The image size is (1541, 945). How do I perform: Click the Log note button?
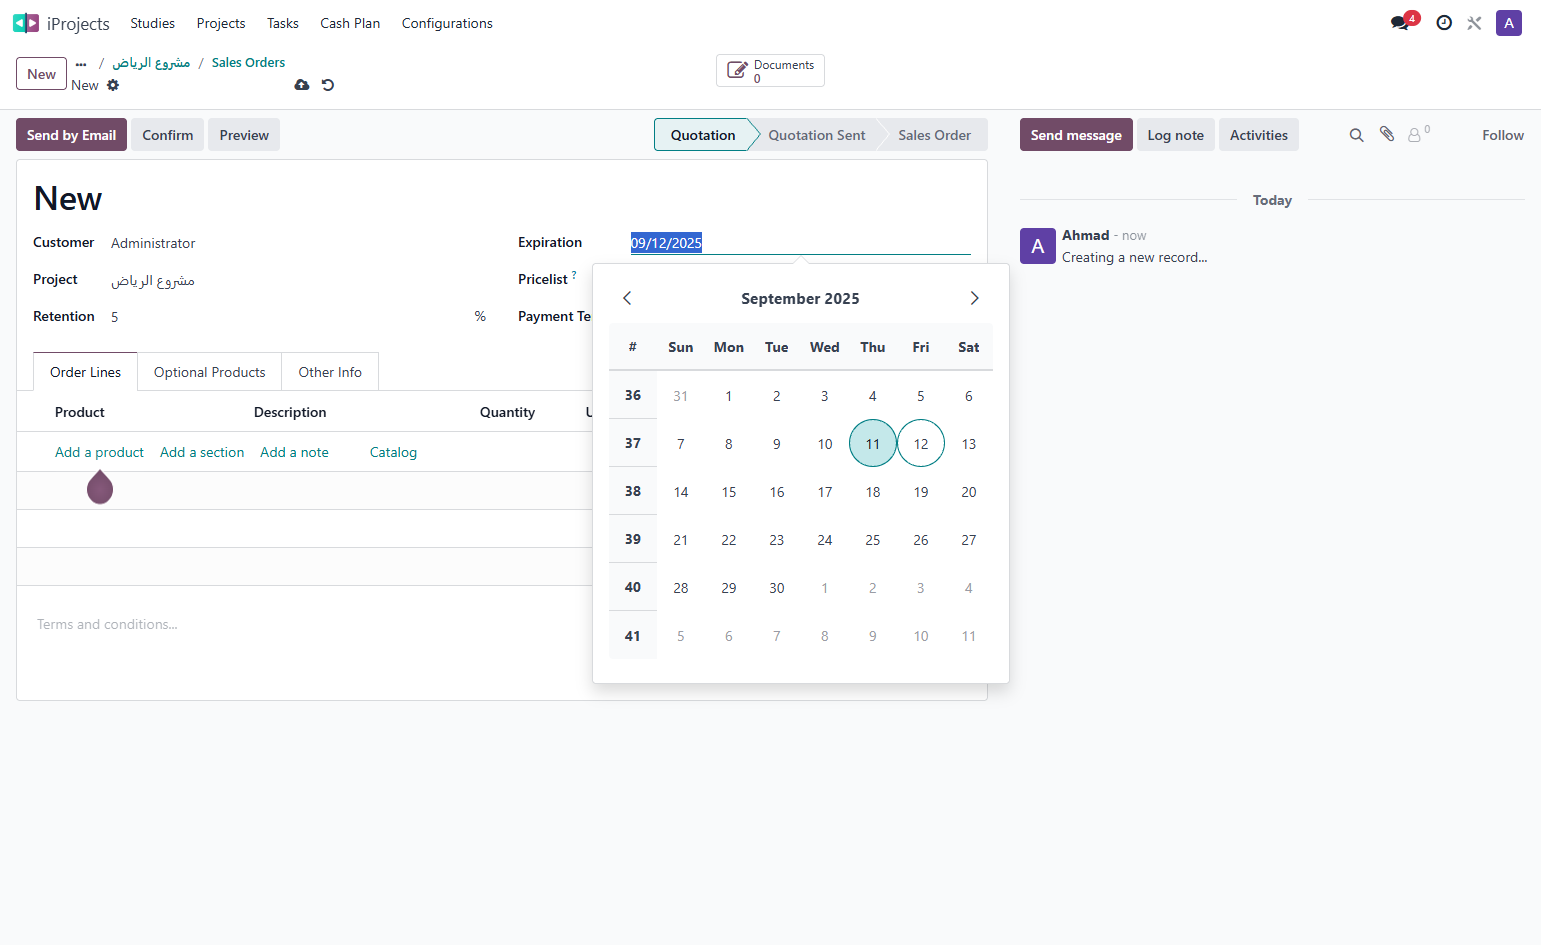pos(1175,135)
